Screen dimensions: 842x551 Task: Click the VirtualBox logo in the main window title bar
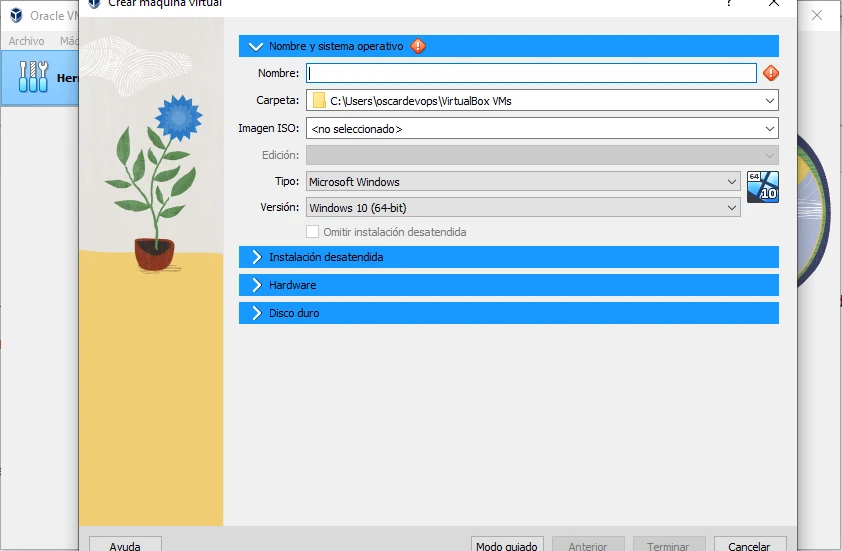(16, 16)
